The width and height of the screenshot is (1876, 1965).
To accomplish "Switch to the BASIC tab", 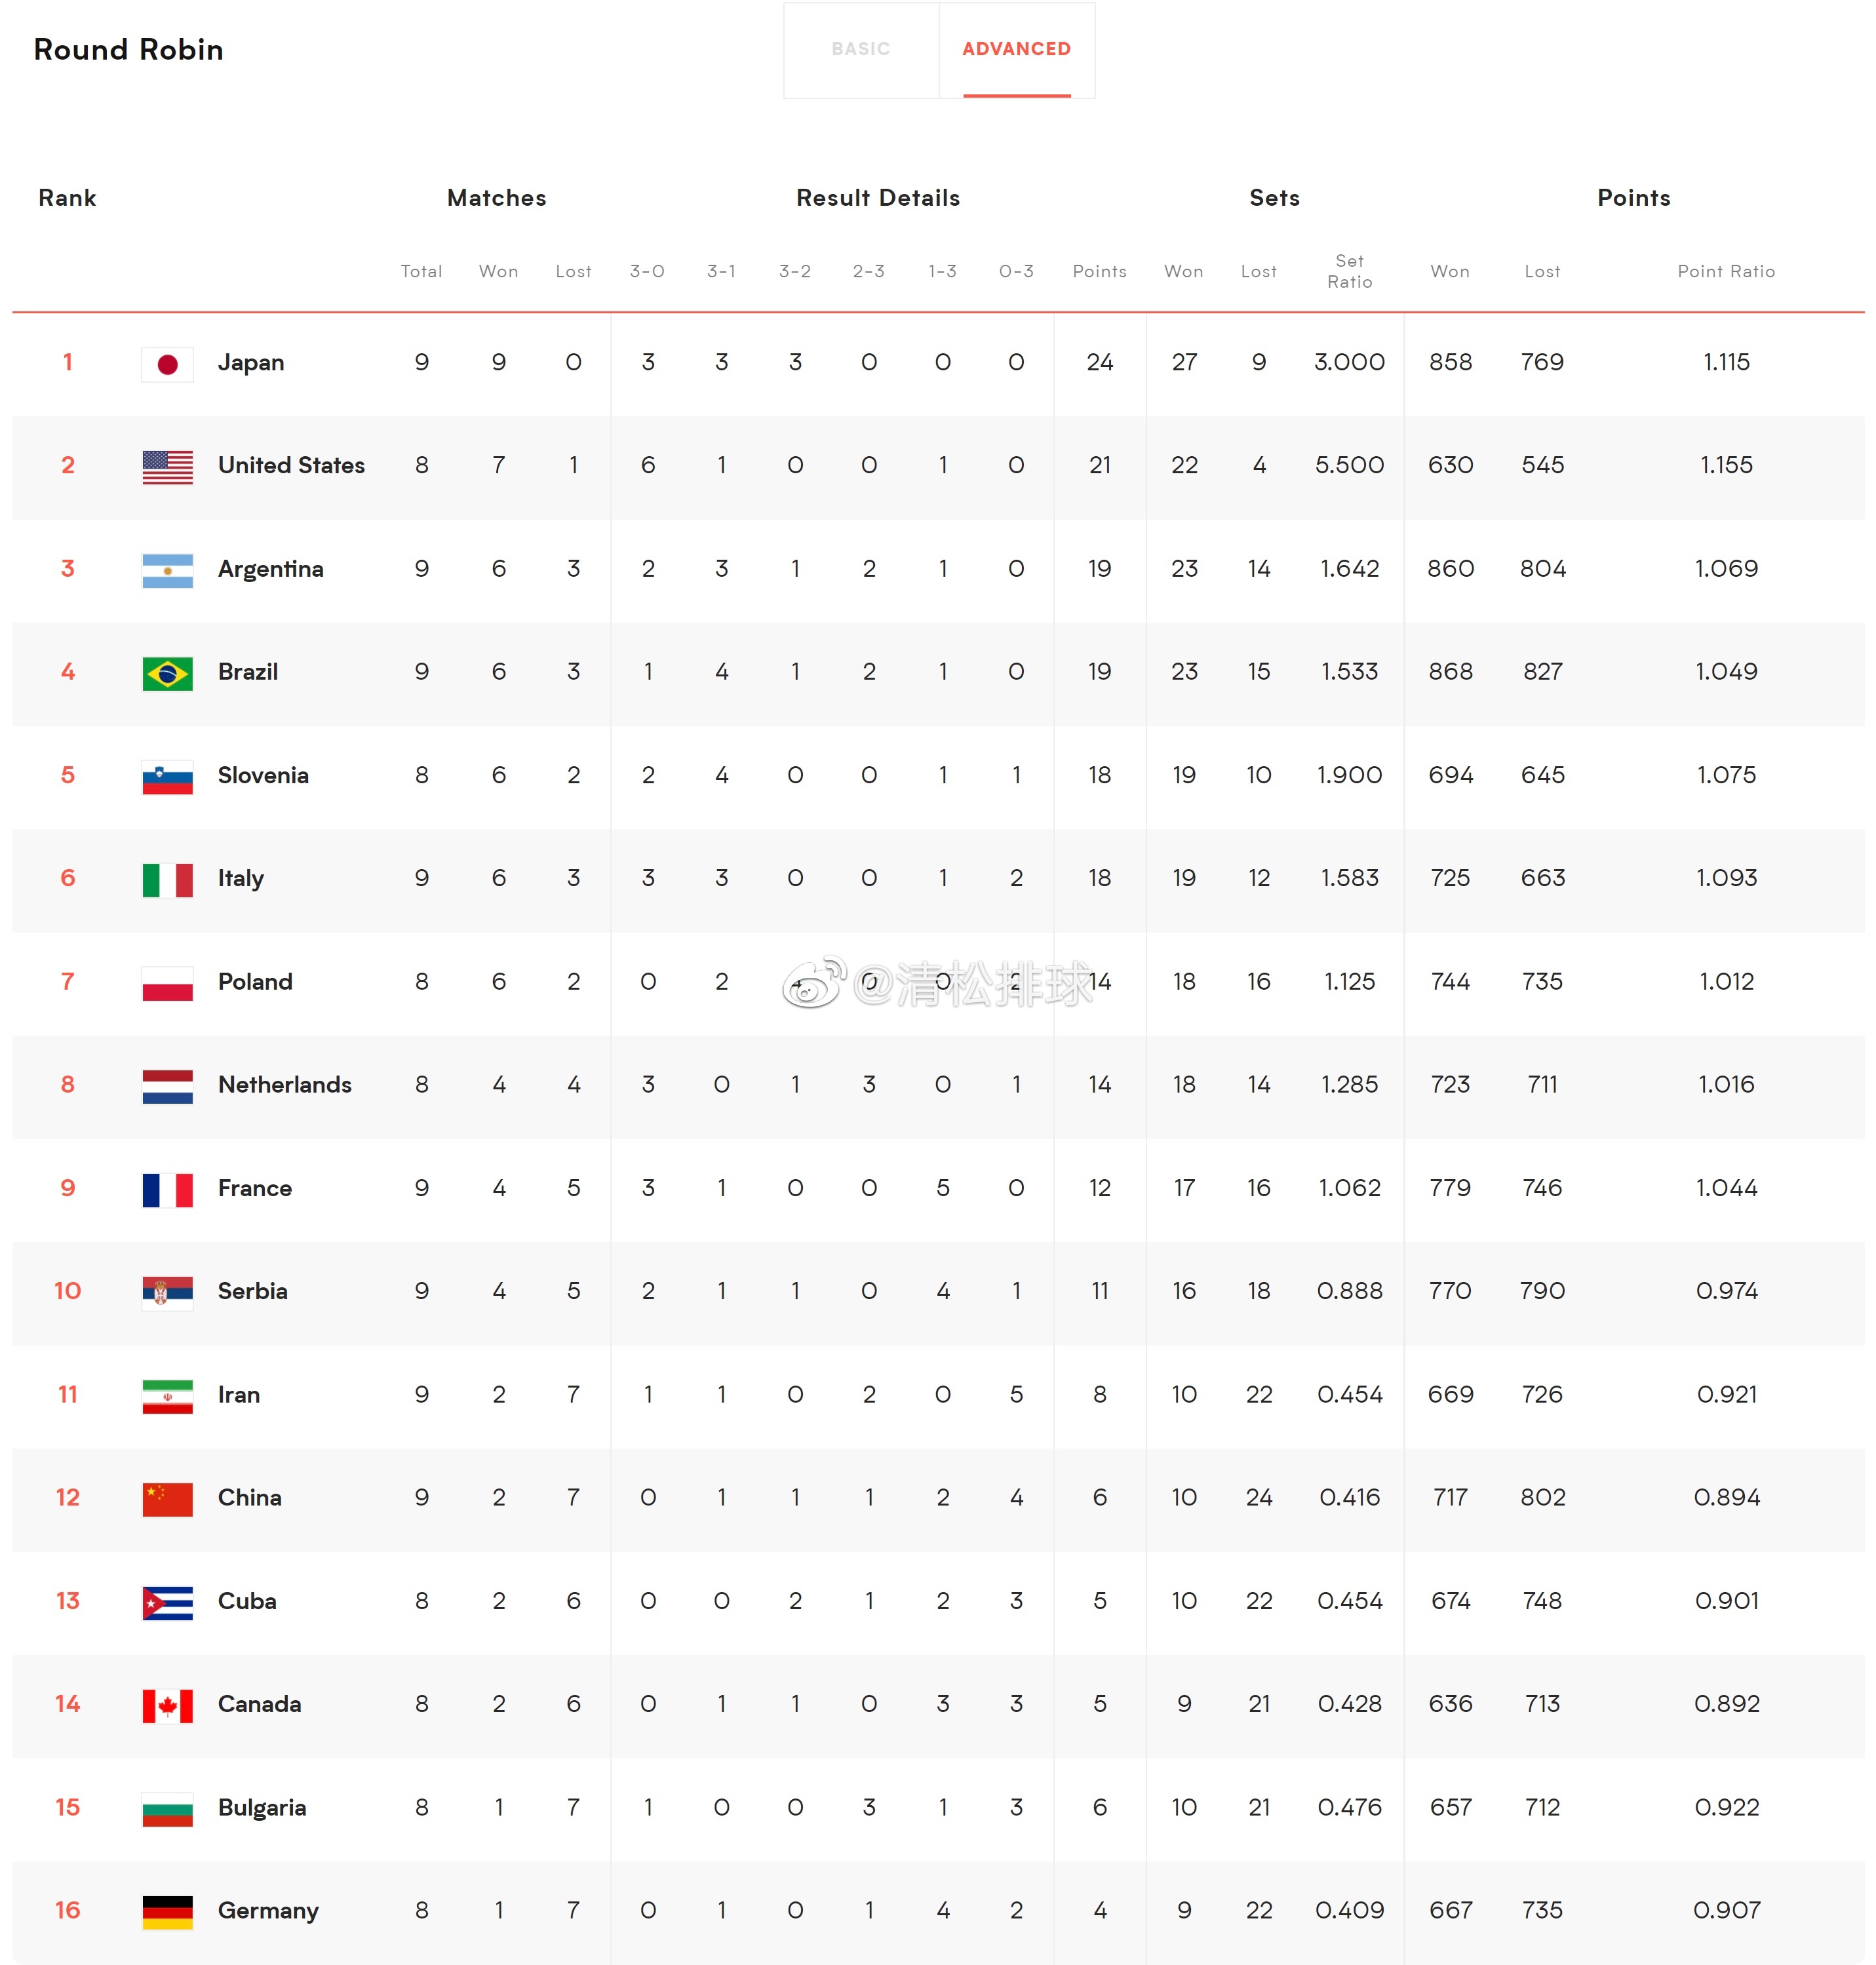I will [861, 50].
